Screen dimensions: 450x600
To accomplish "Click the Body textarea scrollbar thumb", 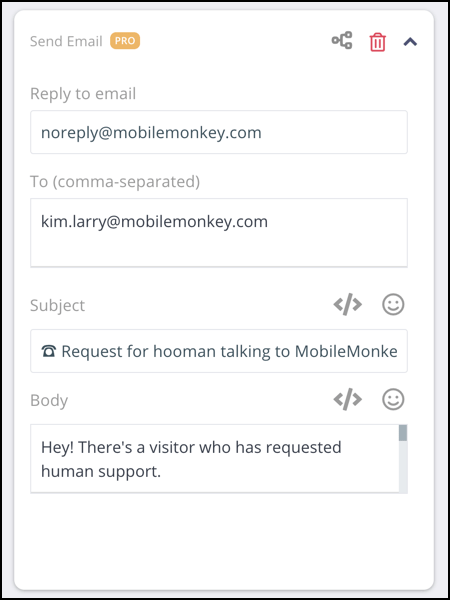I will click(x=403, y=433).
